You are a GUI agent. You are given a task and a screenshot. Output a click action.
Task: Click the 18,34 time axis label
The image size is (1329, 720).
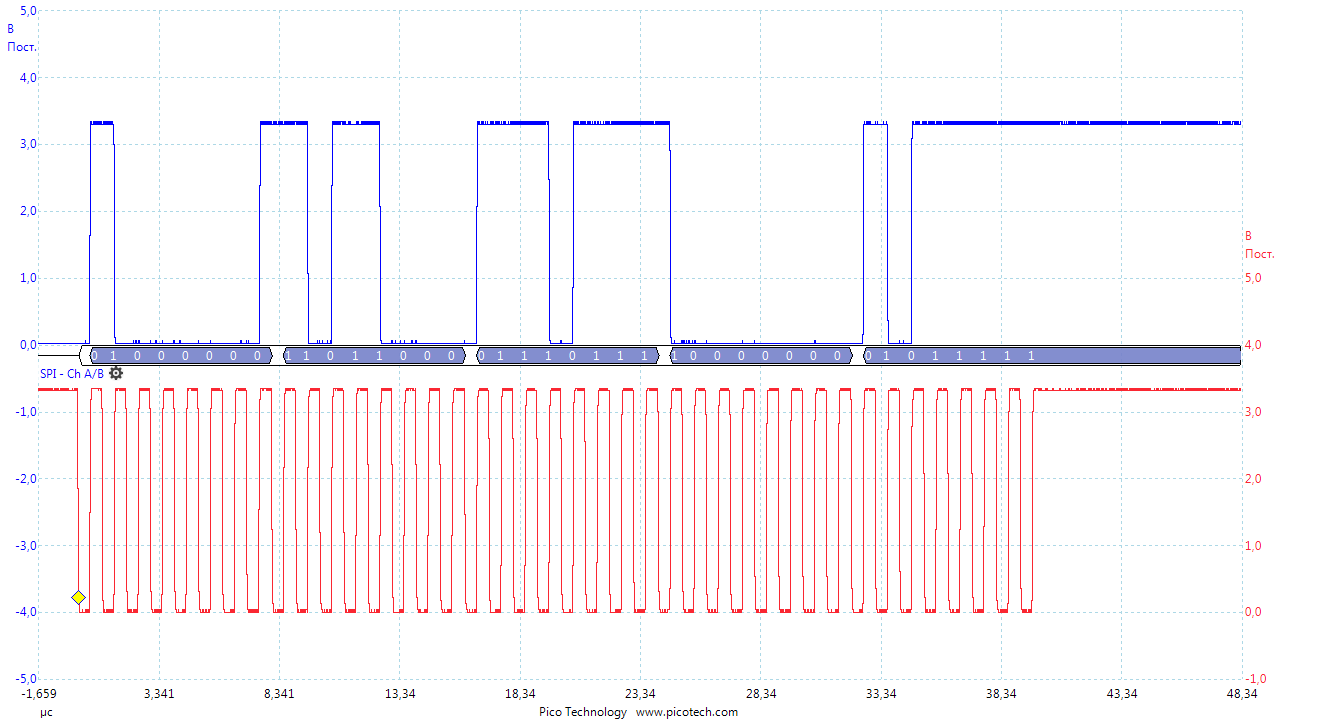click(520, 694)
